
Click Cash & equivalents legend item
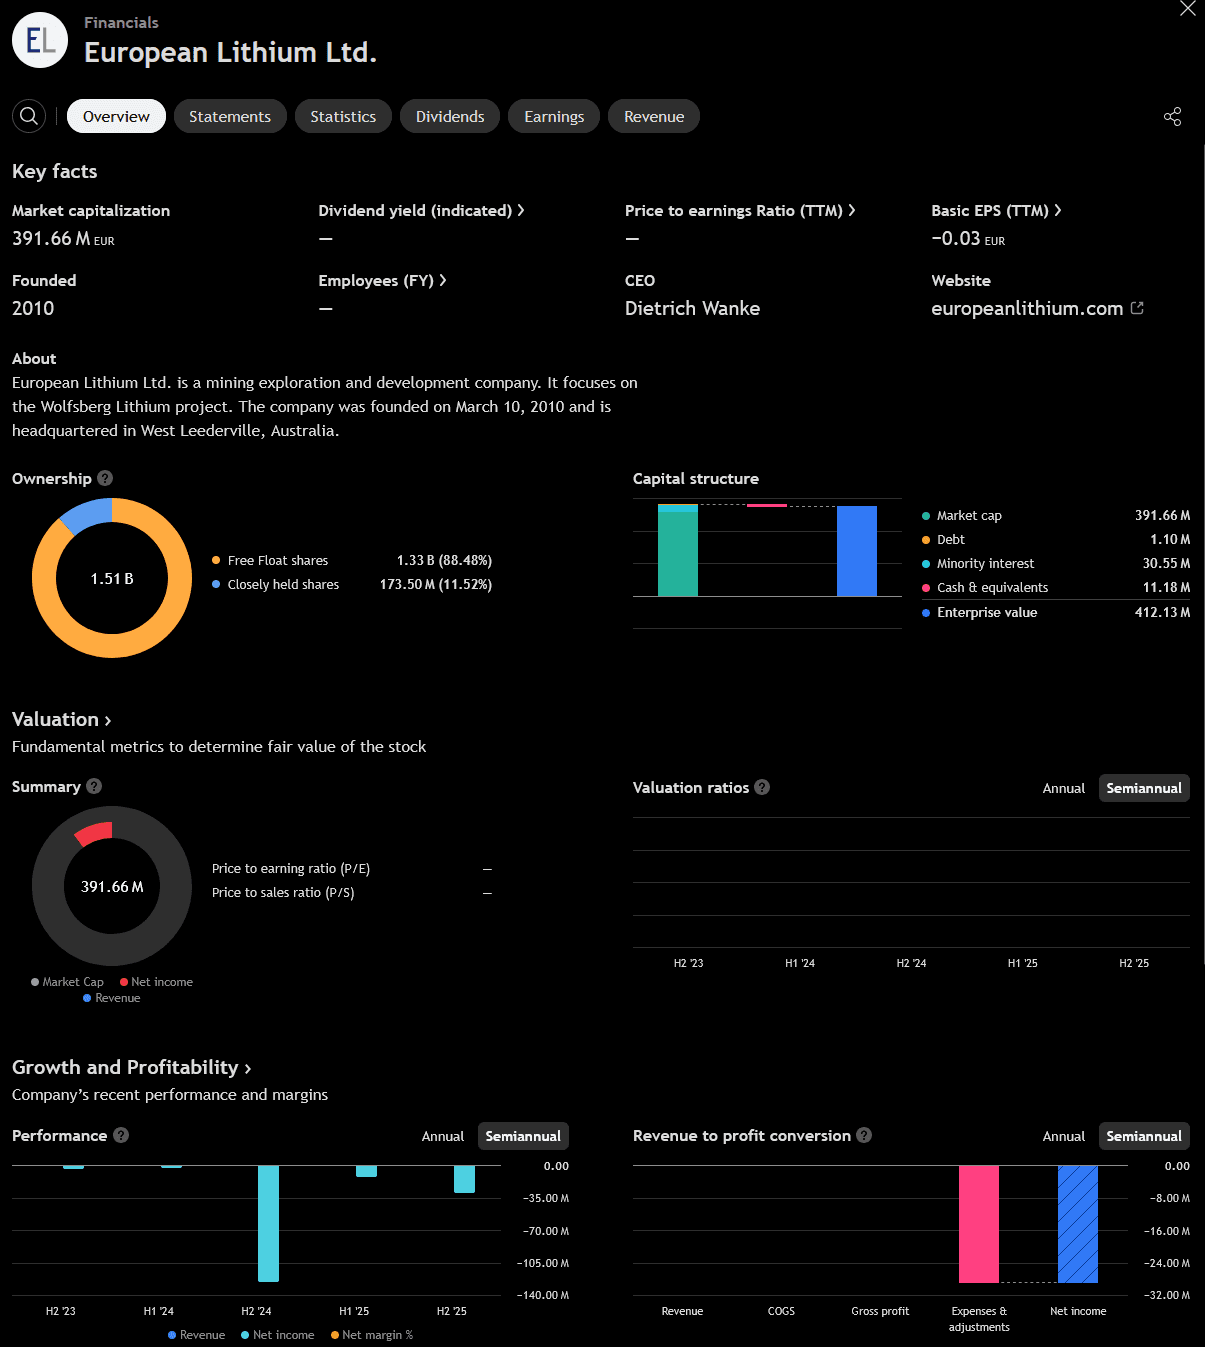click(1056, 587)
